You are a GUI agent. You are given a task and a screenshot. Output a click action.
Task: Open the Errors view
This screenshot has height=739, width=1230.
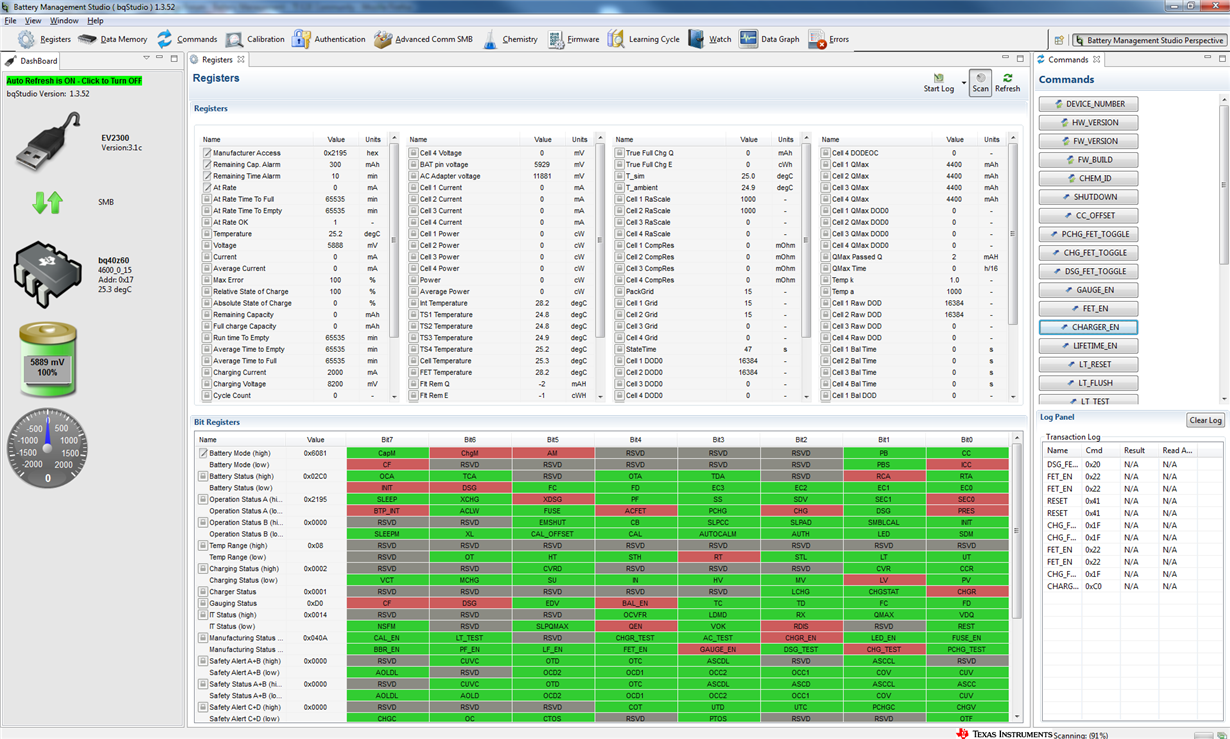(829, 40)
